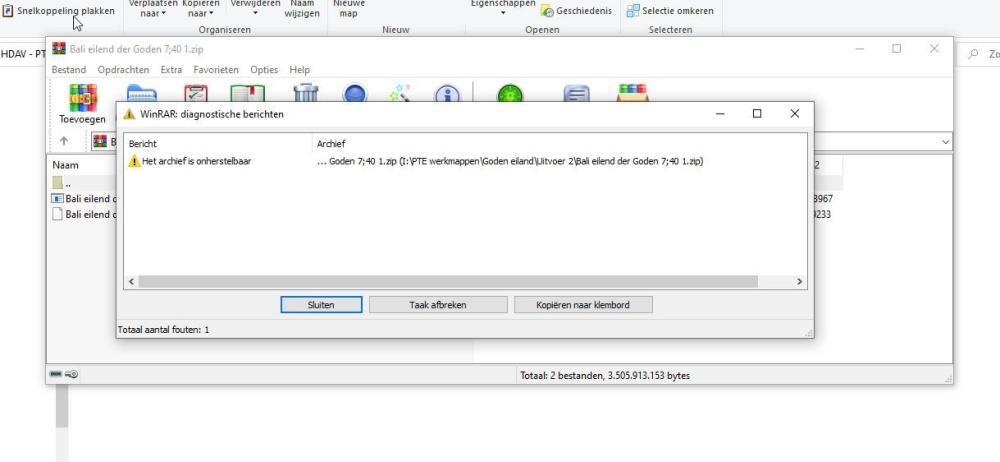Screen dimensions: 1000x462
Task: Click the Taak afbreken button
Action: coord(437,305)
